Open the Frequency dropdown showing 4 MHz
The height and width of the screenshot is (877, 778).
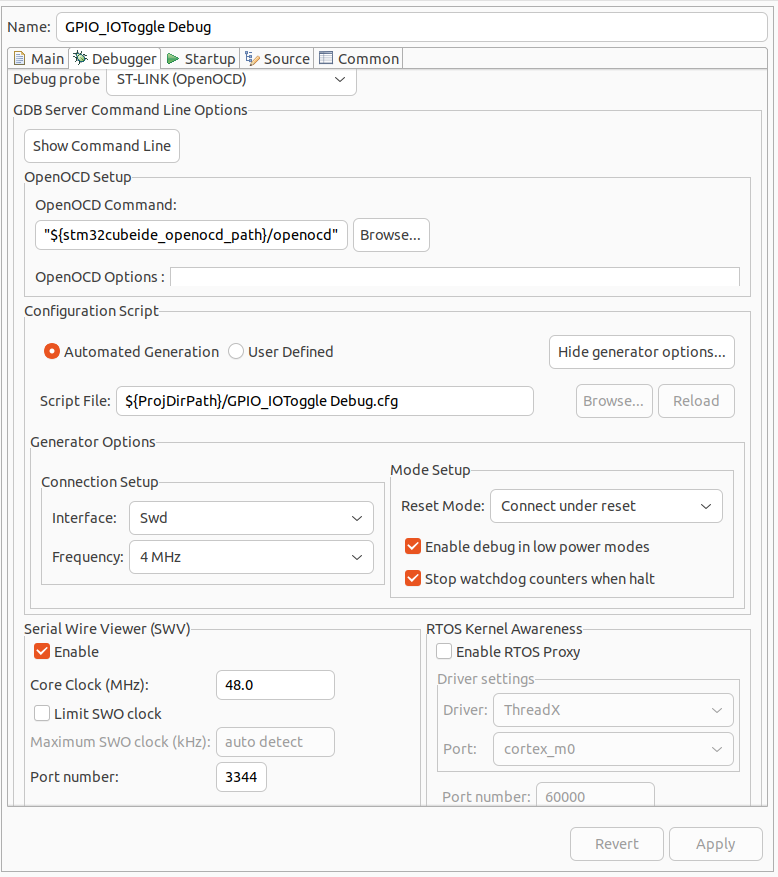pyautogui.click(x=251, y=557)
